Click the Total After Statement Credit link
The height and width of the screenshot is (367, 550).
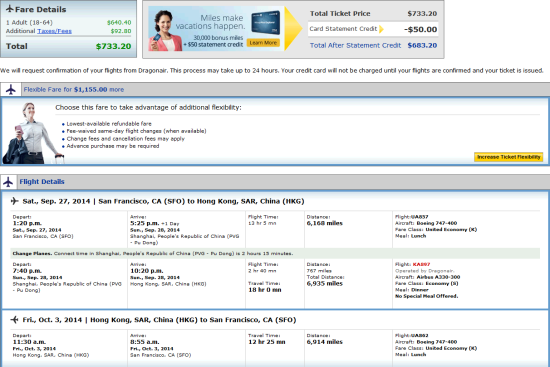pos(355,45)
